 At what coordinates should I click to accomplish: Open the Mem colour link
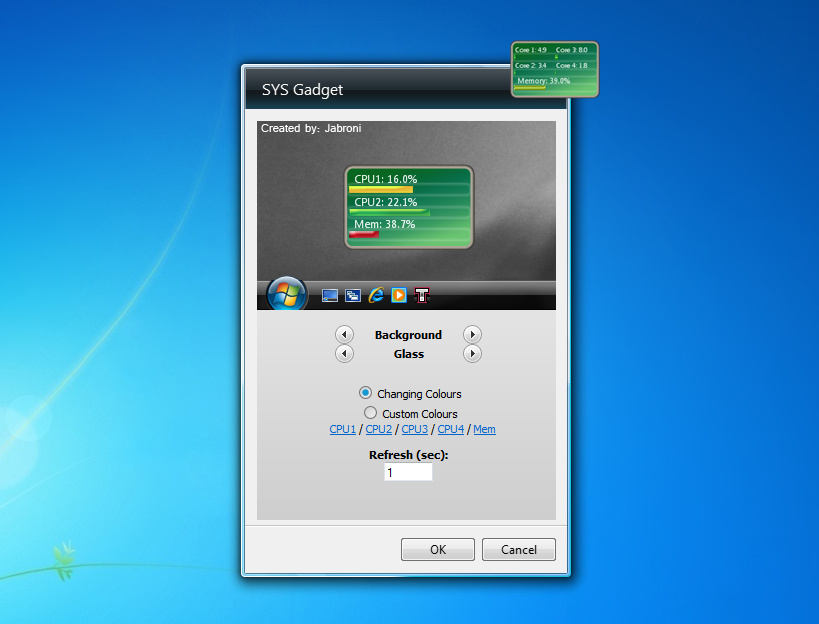pos(484,429)
